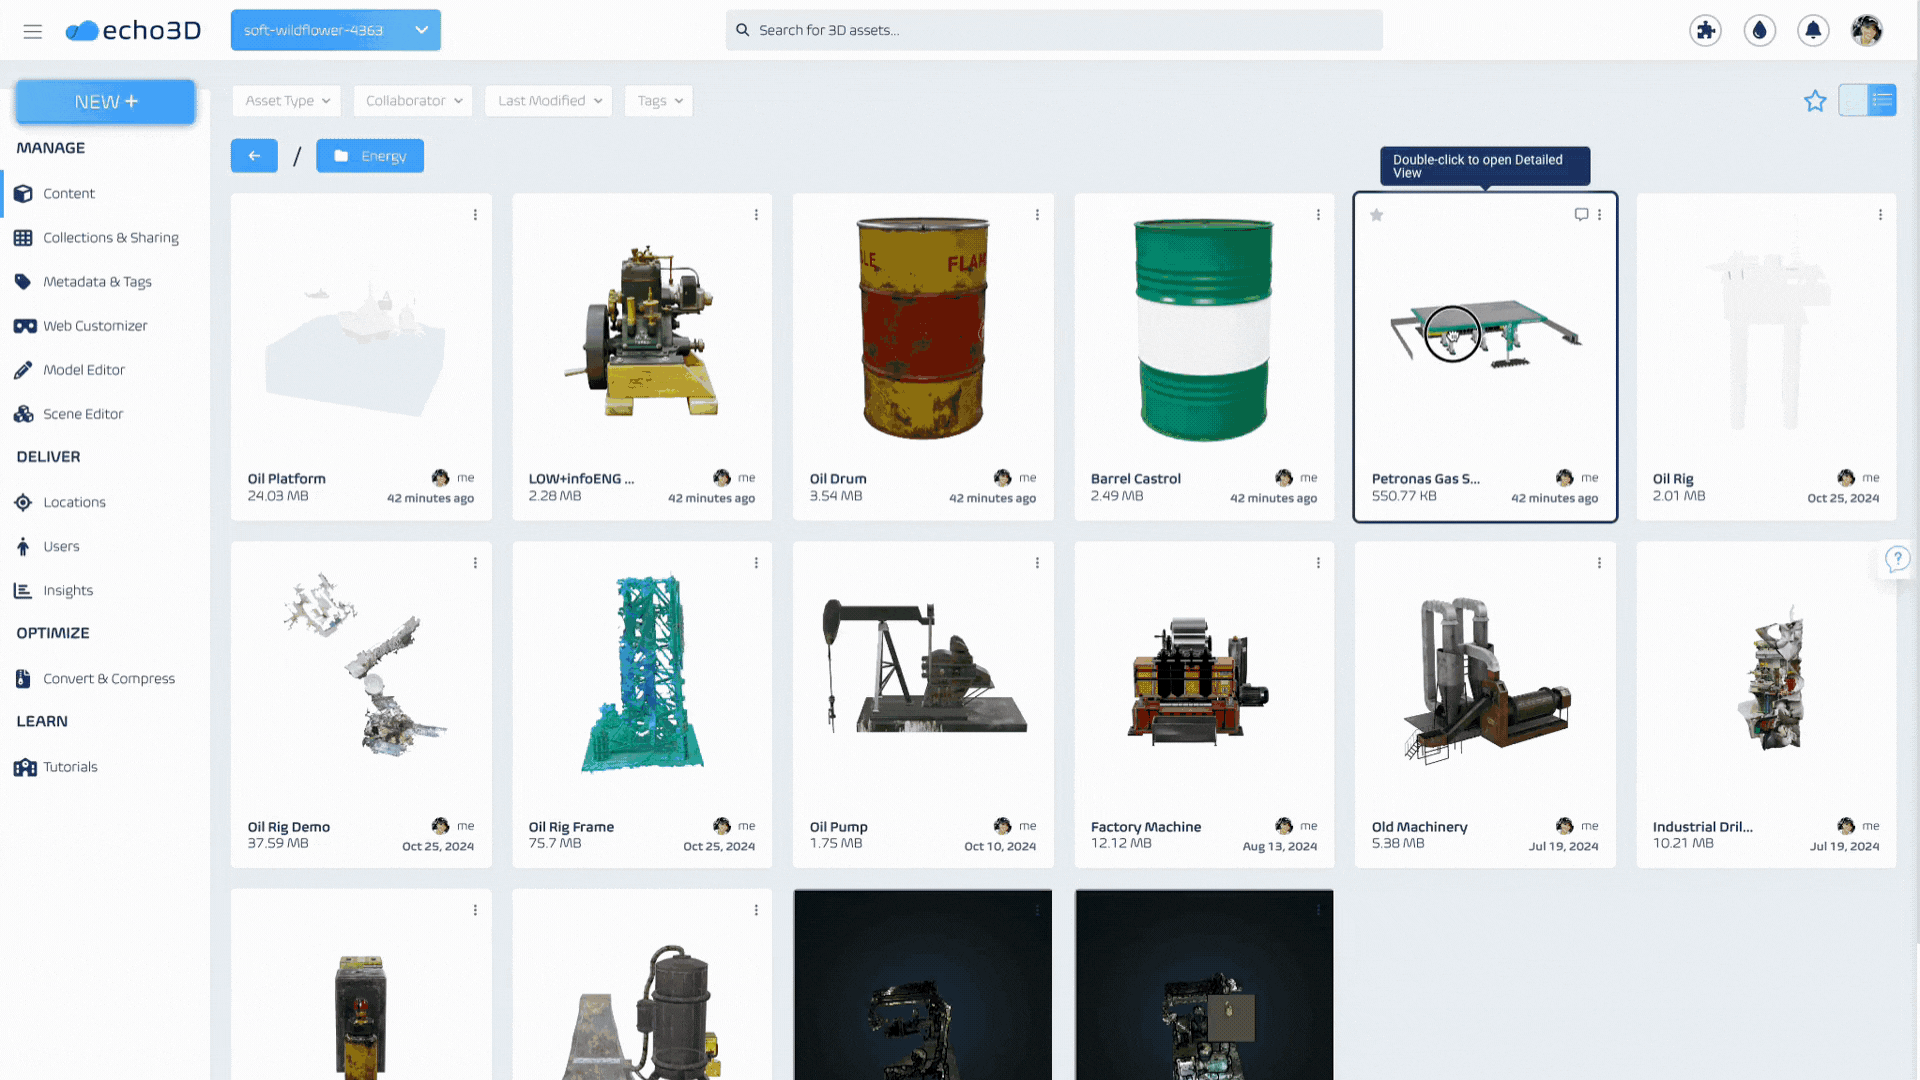The image size is (1920, 1080).
Task: Open Convert & Compress in the sidebar
Action: click(108, 678)
